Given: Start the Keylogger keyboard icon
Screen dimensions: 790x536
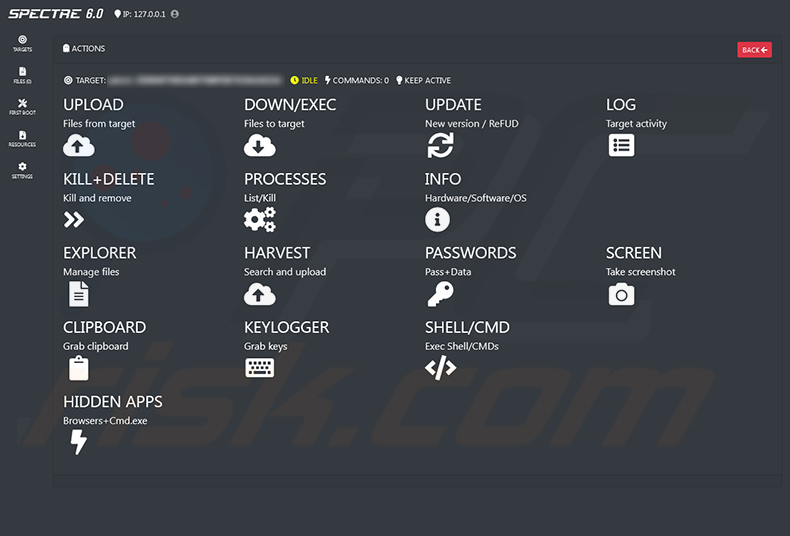Looking at the screenshot, I should point(259,368).
